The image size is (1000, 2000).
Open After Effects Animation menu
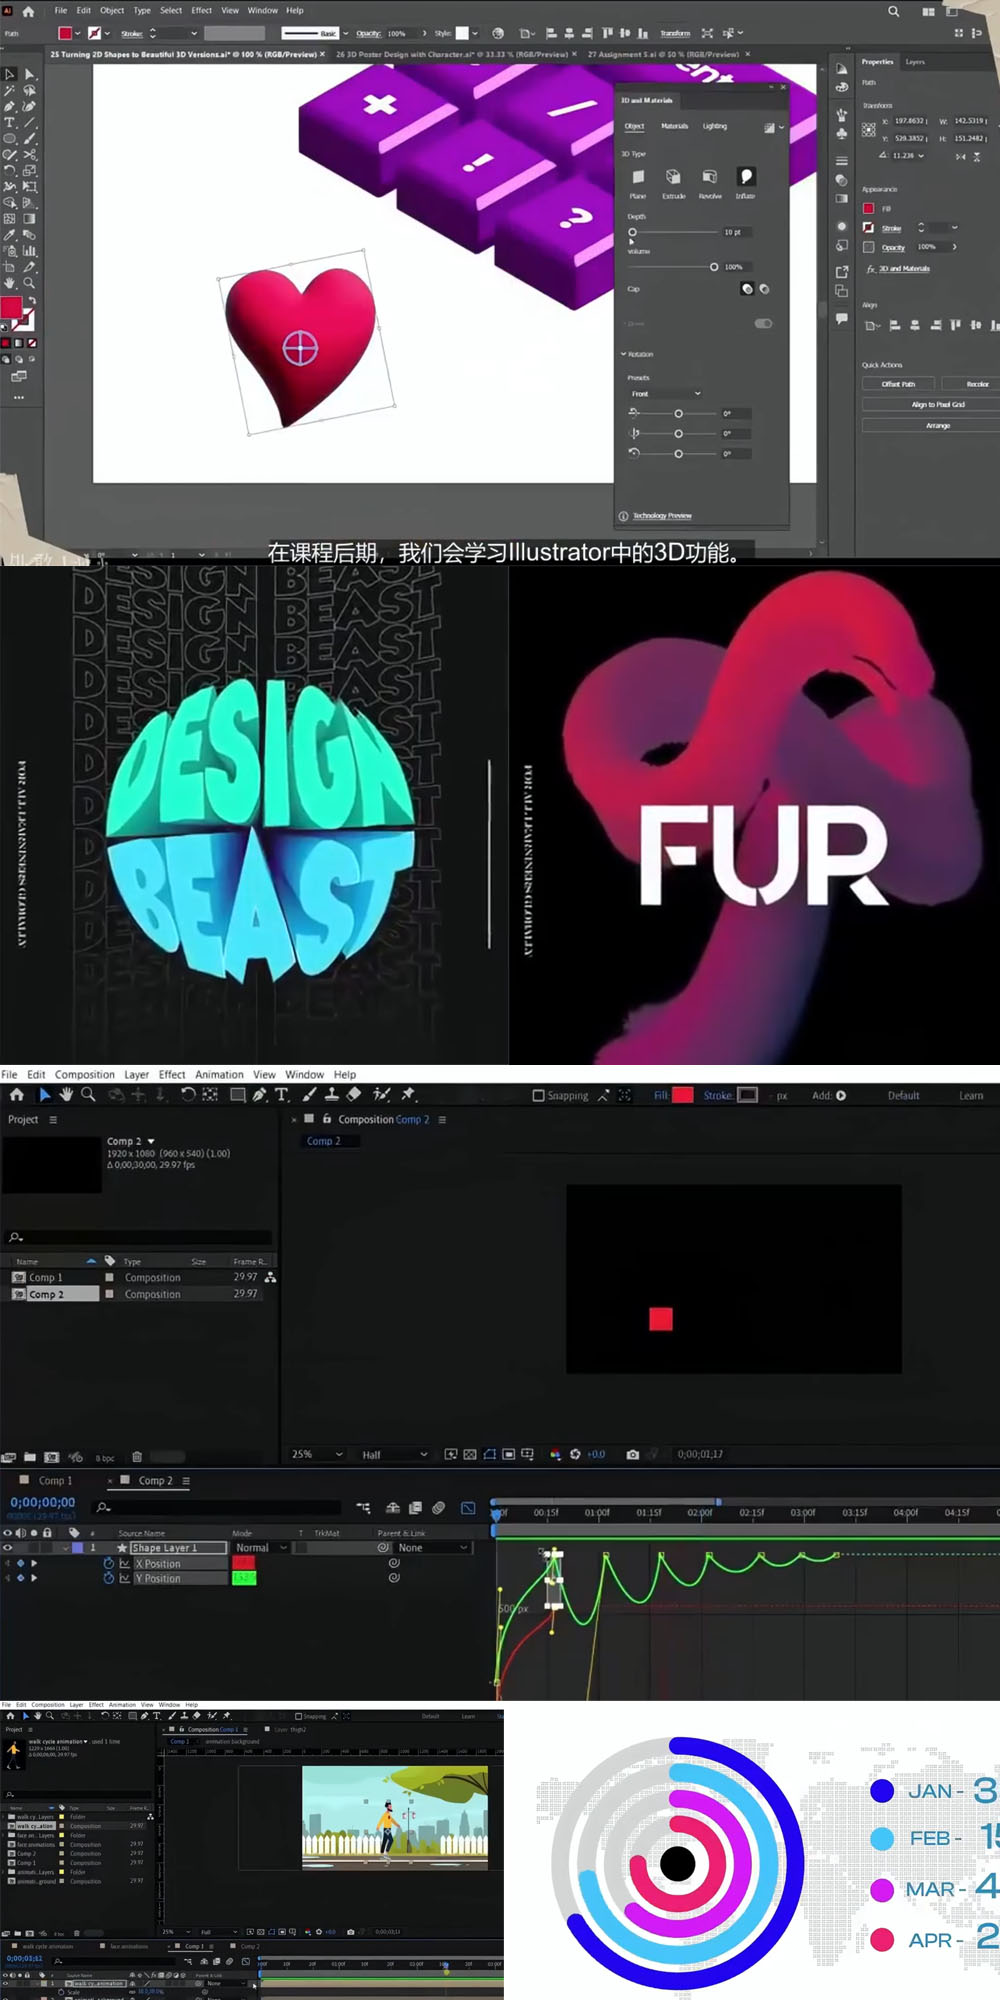[219, 1075]
